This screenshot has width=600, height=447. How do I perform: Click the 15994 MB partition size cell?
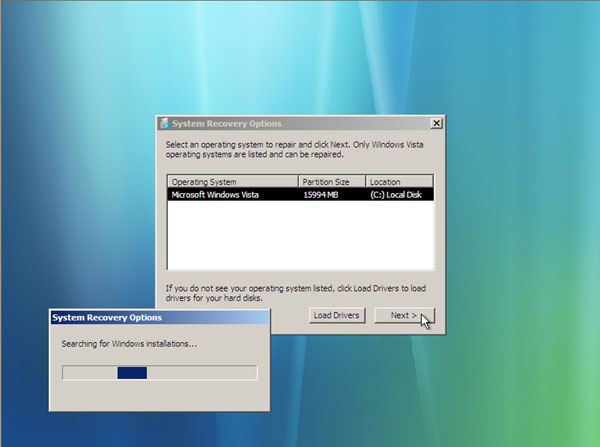[x=321, y=195]
